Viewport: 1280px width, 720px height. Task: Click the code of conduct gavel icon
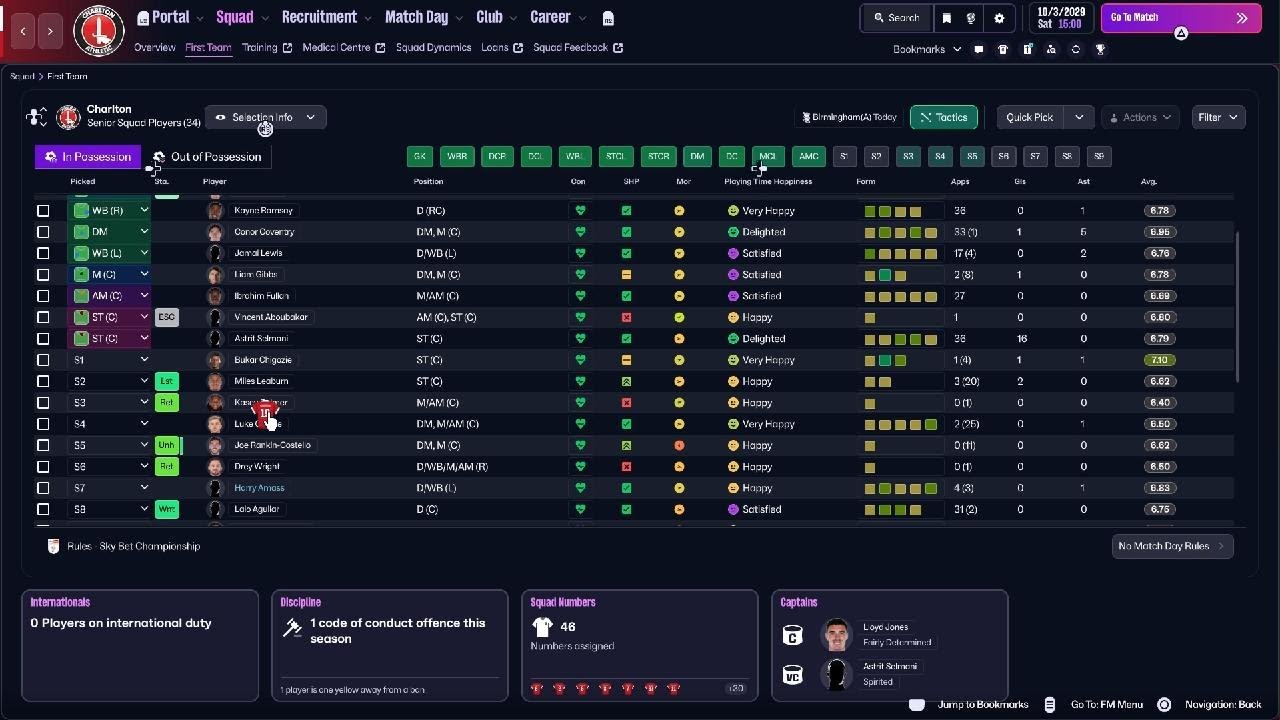click(x=293, y=628)
